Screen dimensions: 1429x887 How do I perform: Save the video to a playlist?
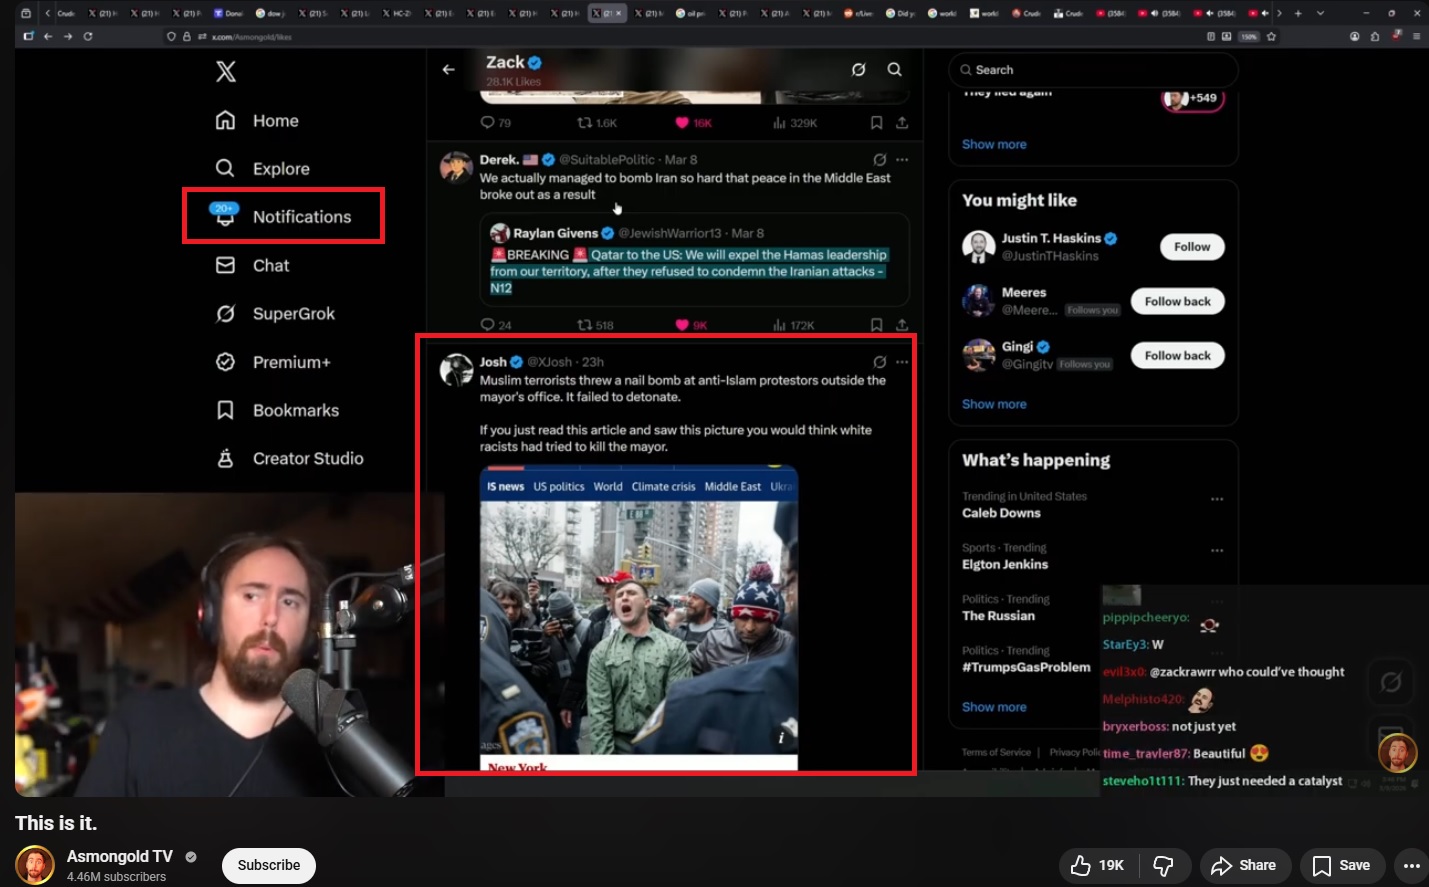click(1341, 865)
